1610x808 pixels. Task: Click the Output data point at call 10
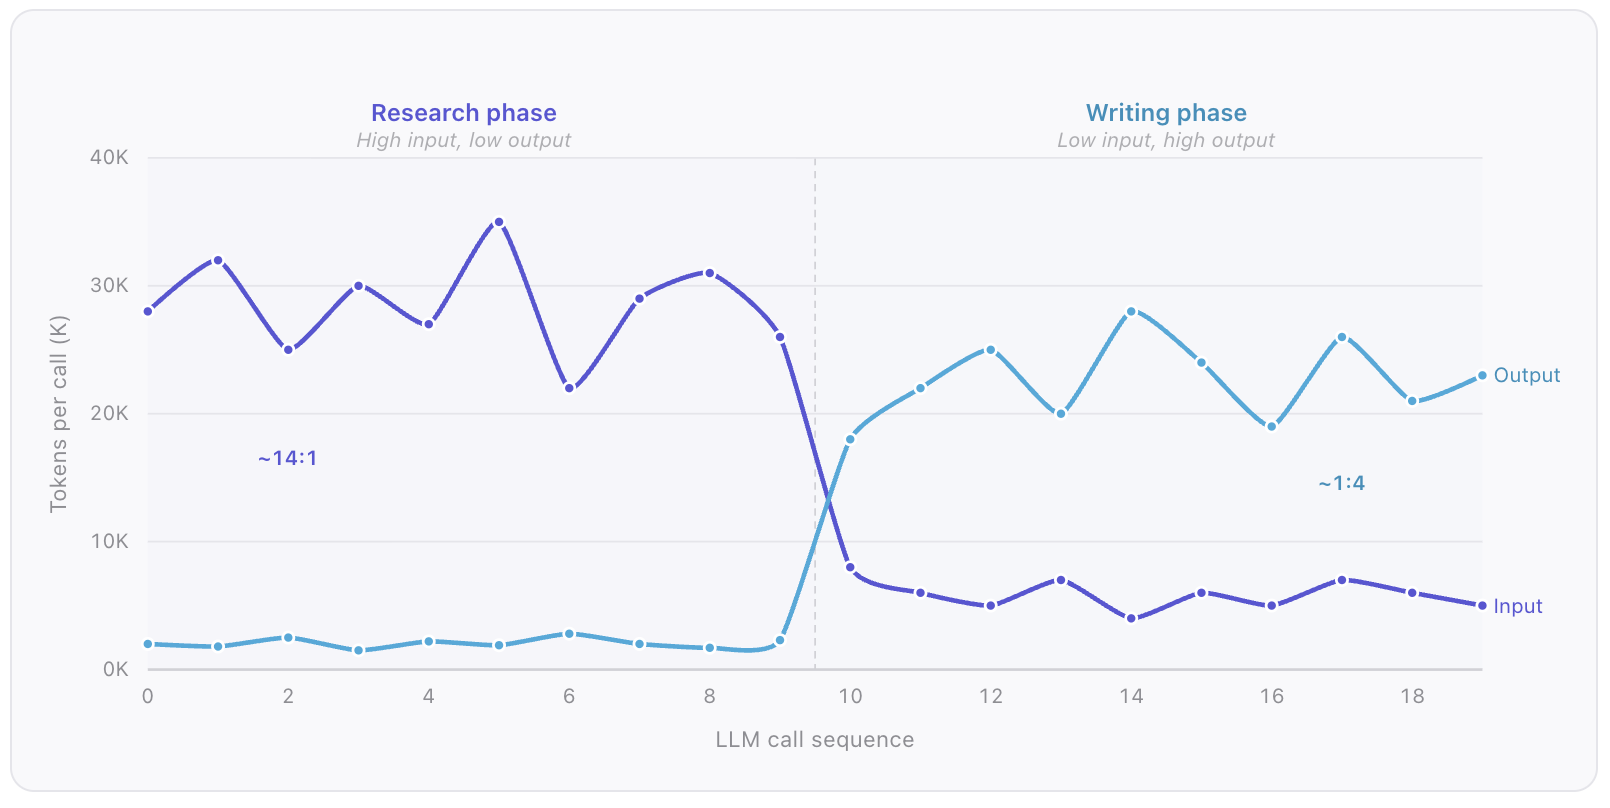pos(850,439)
